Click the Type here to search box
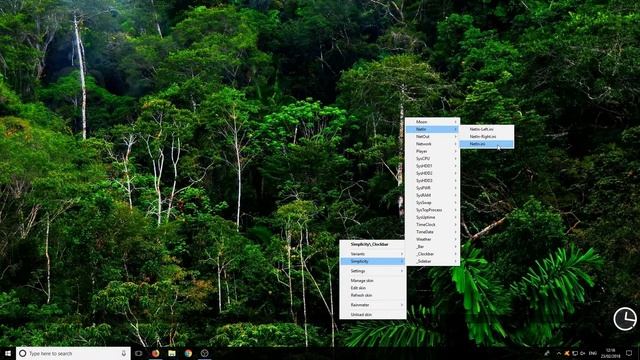This screenshot has height=360, width=640. tap(73, 353)
